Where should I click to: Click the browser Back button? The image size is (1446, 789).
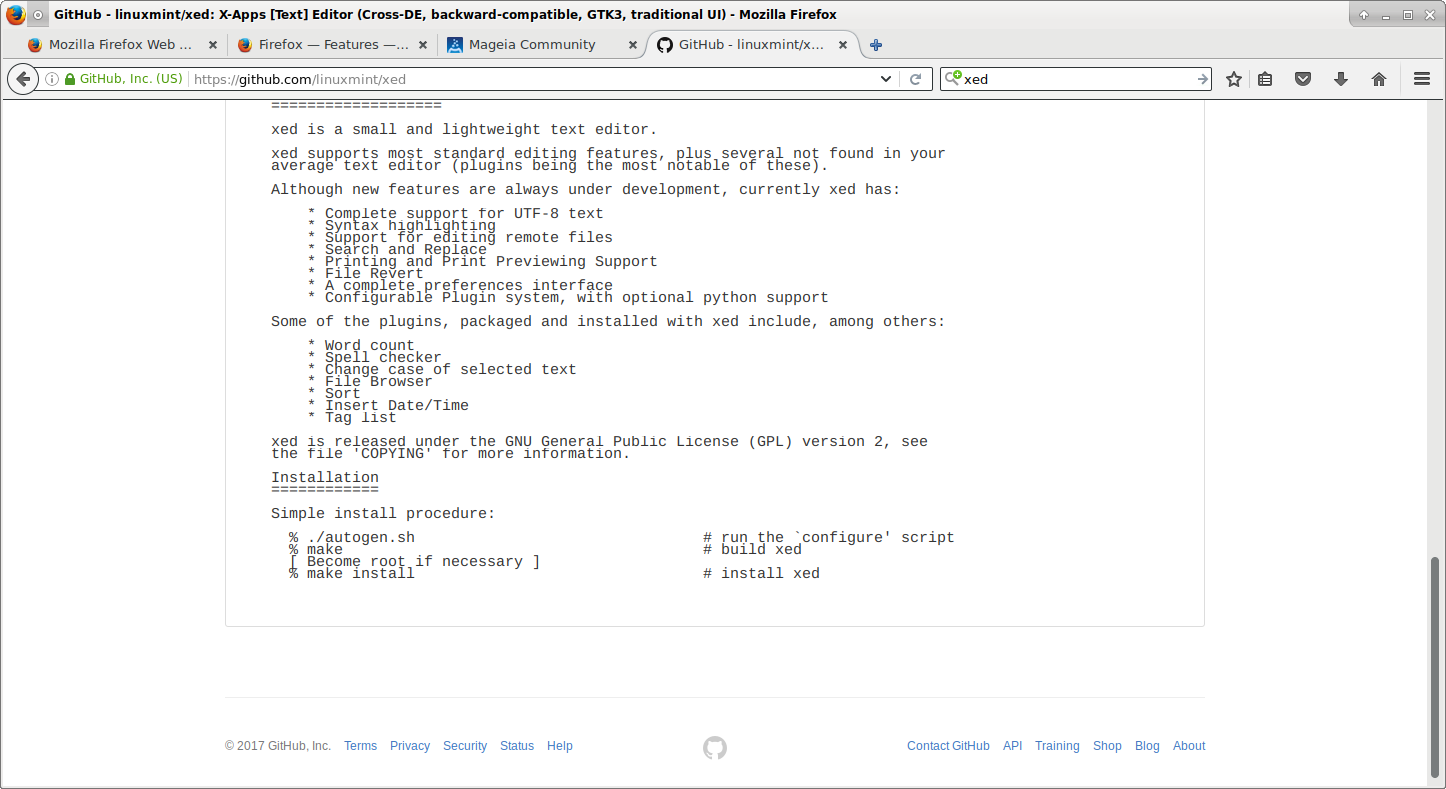pyautogui.click(x=22, y=79)
